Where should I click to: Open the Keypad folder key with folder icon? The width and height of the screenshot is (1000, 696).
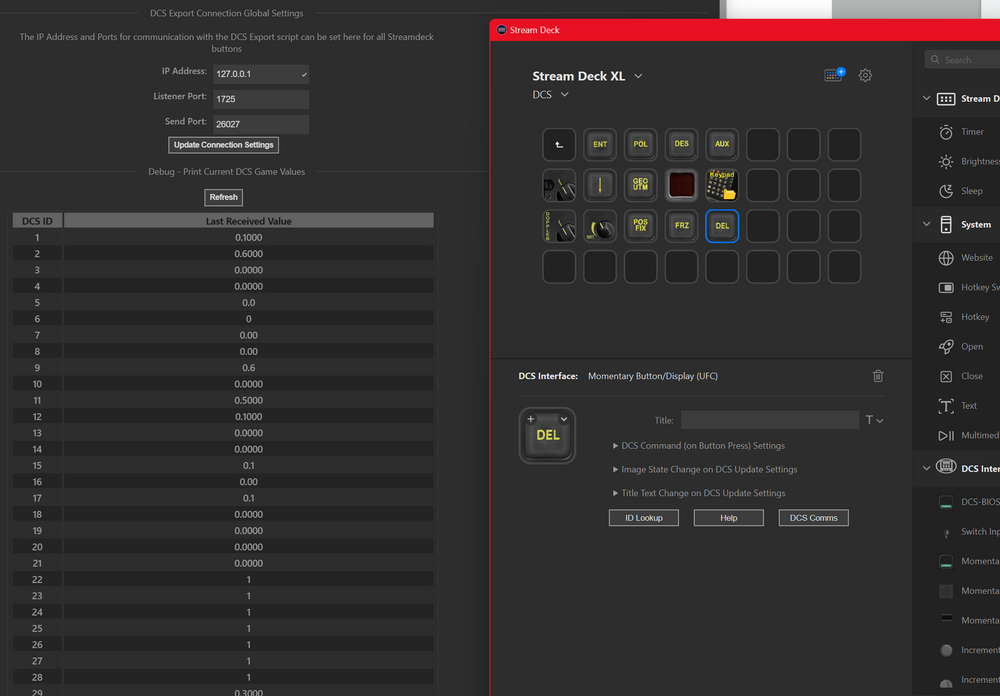[722, 185]
